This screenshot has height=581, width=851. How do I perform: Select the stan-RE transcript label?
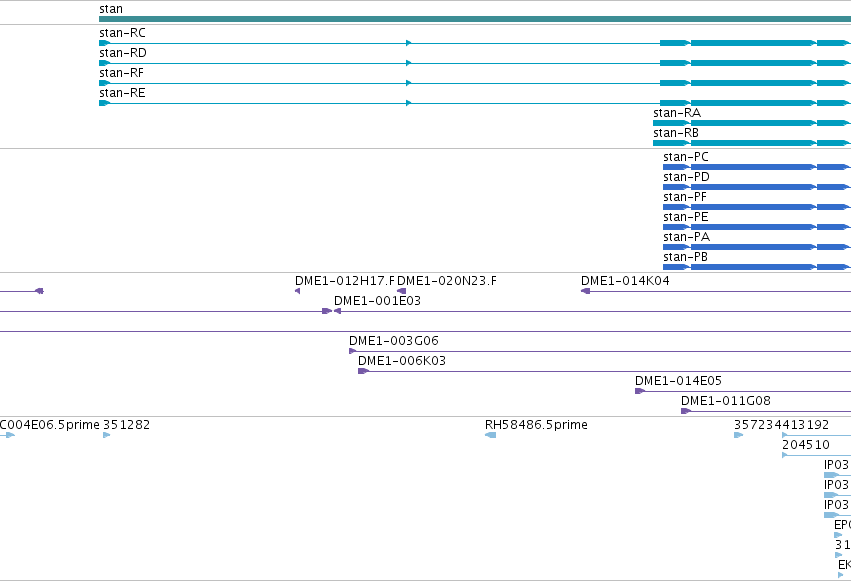[122, 93]
